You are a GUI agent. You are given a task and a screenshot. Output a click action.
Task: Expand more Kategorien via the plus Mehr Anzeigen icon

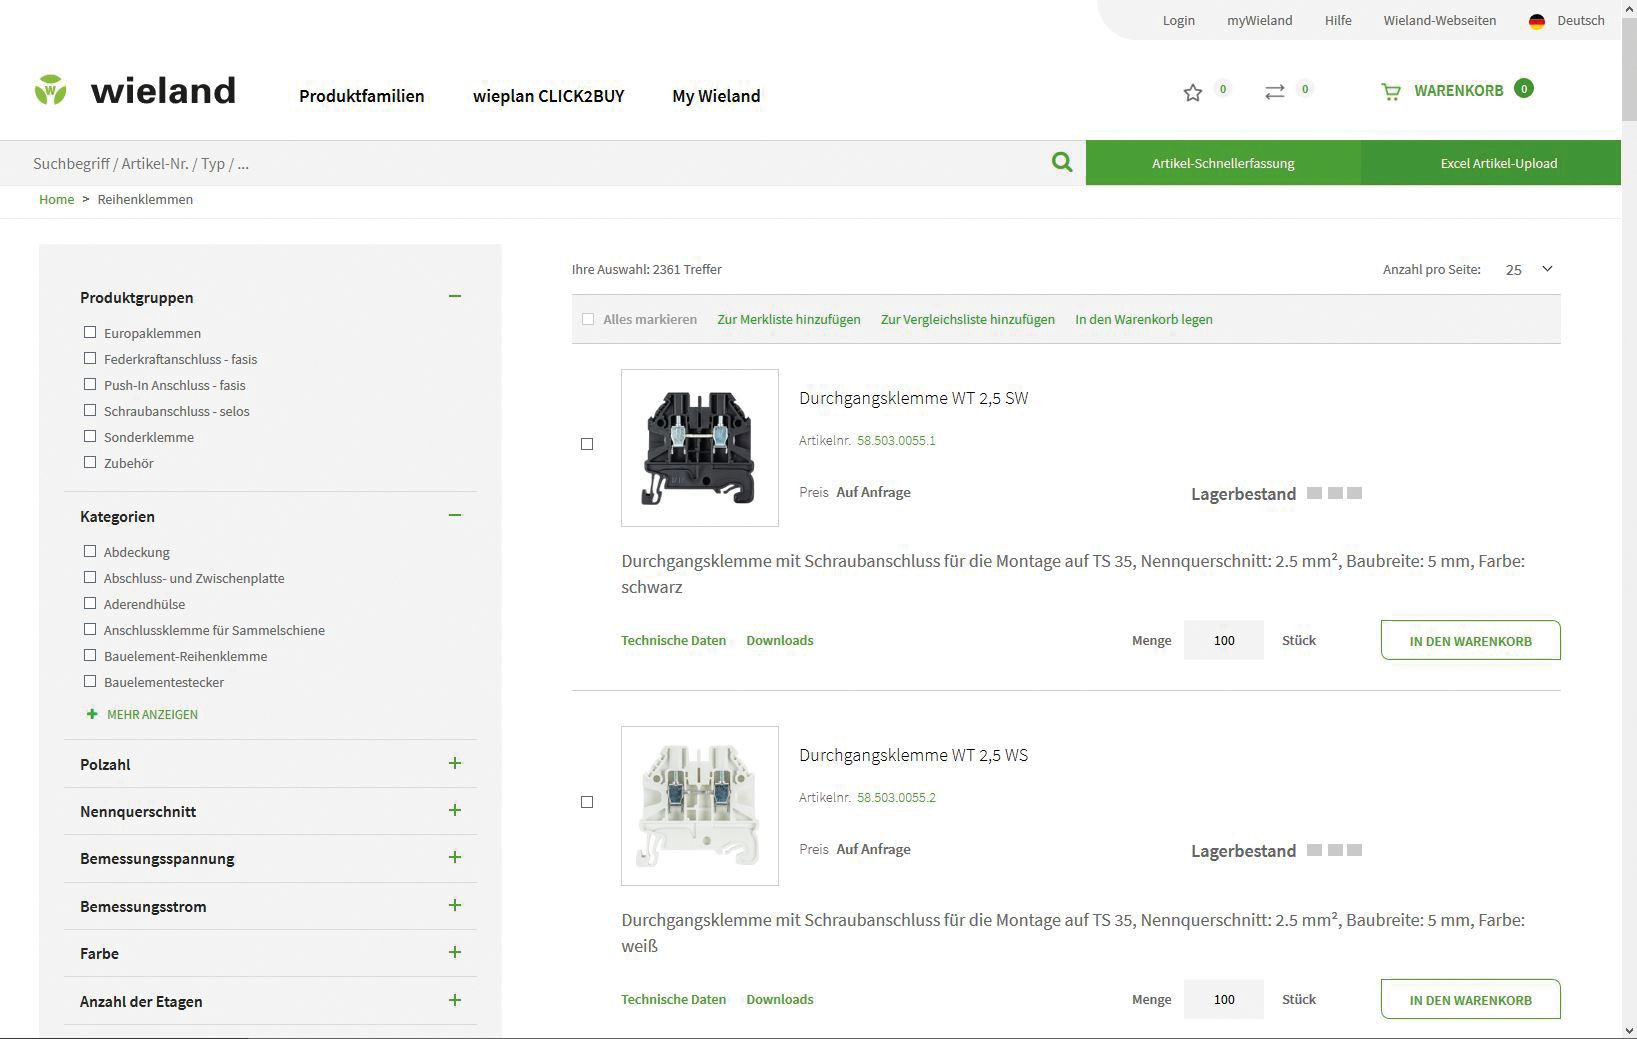click(92, 714)
